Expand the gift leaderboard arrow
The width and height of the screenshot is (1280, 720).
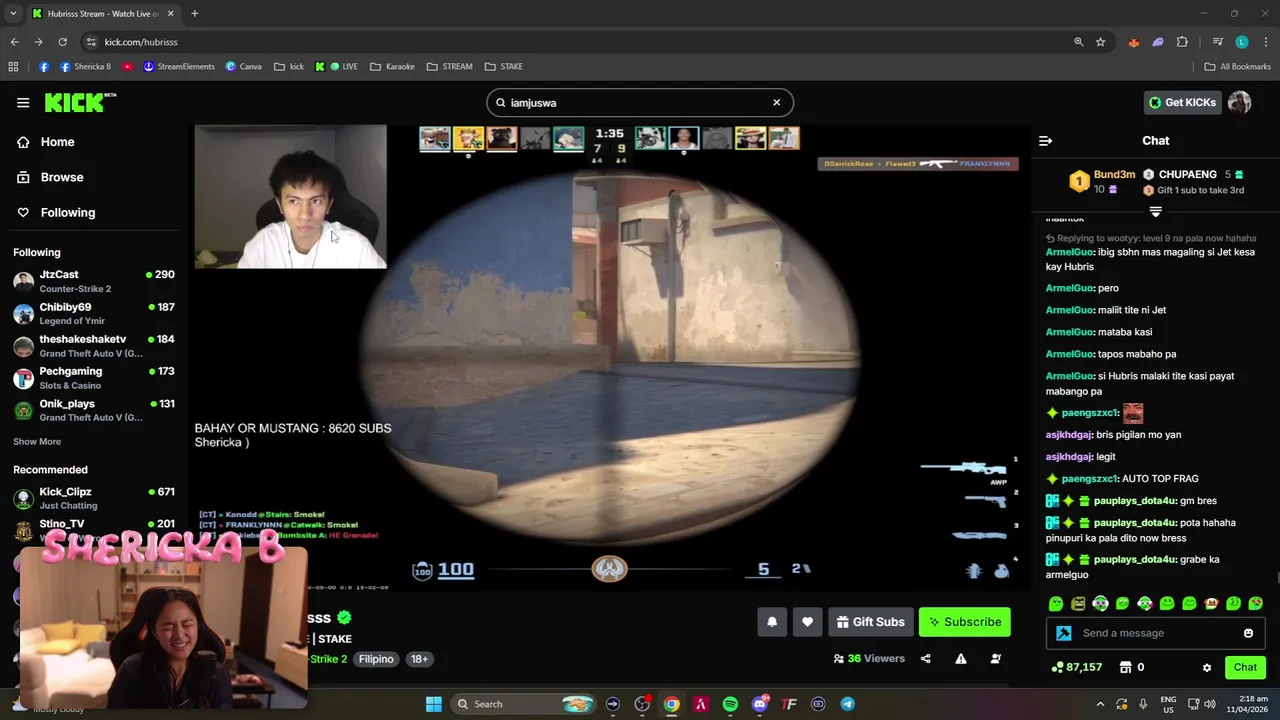click(1155, 211)
